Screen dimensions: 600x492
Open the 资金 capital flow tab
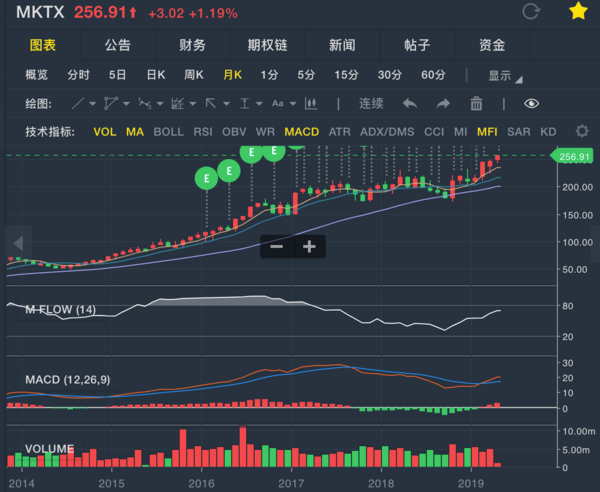(492, 45)
